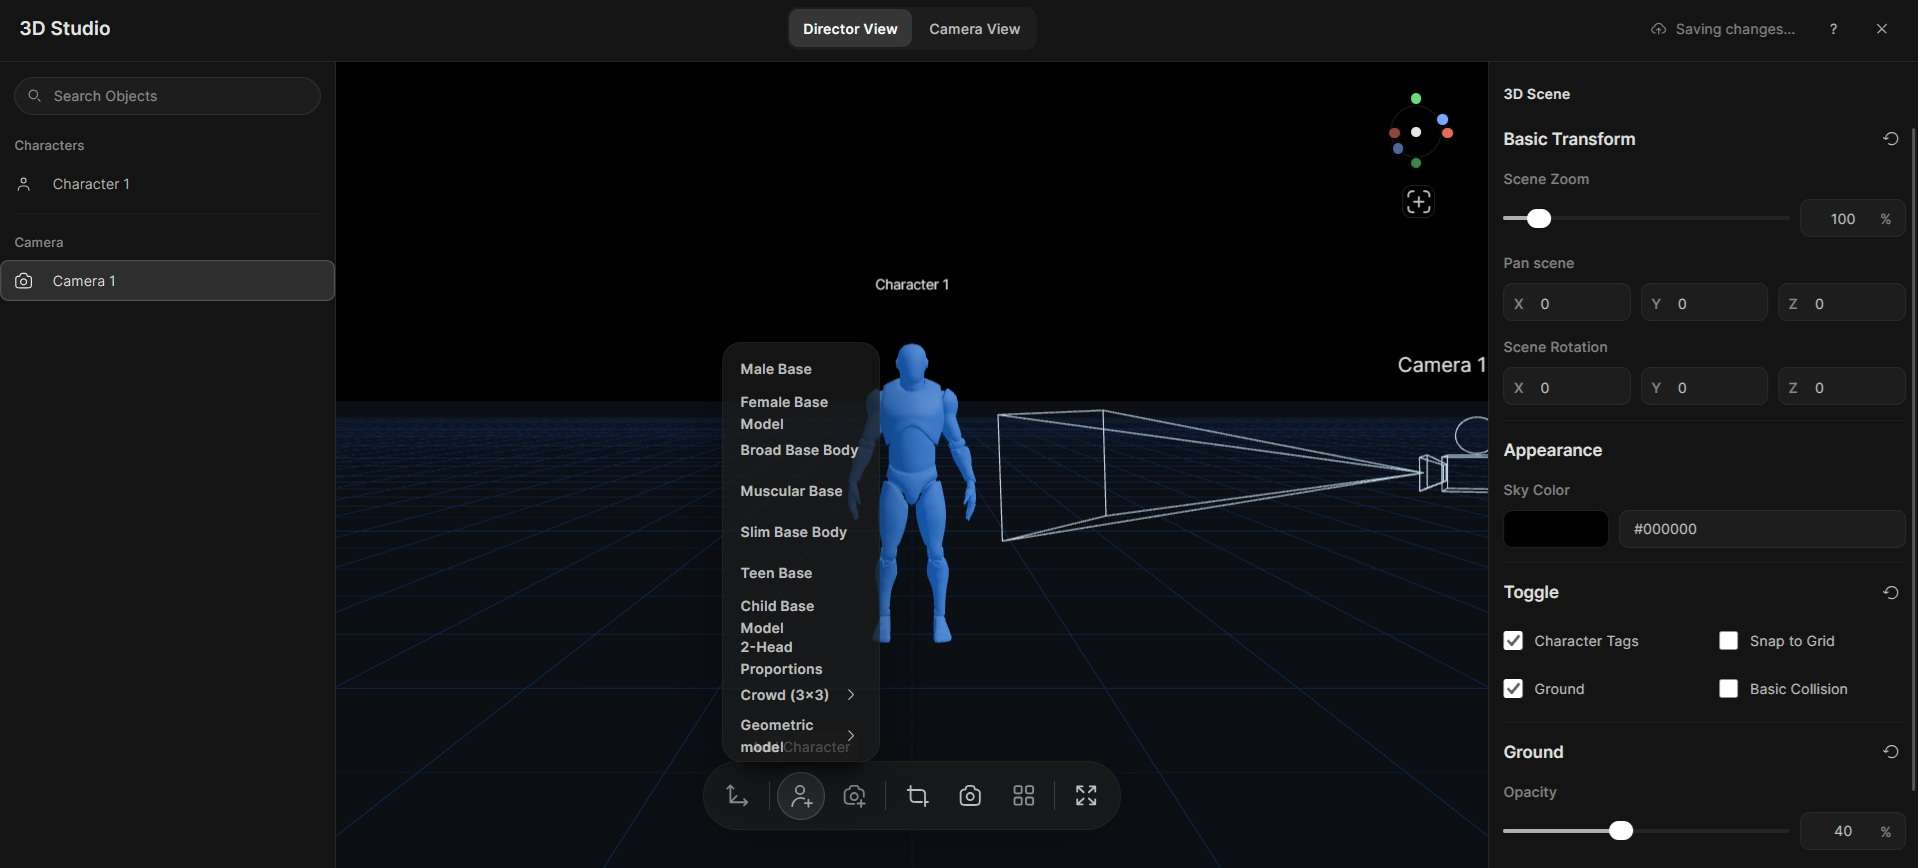Uncheck the Ground checkbox
This screenshot has width=1918, height=868.
pos(1513,689)
